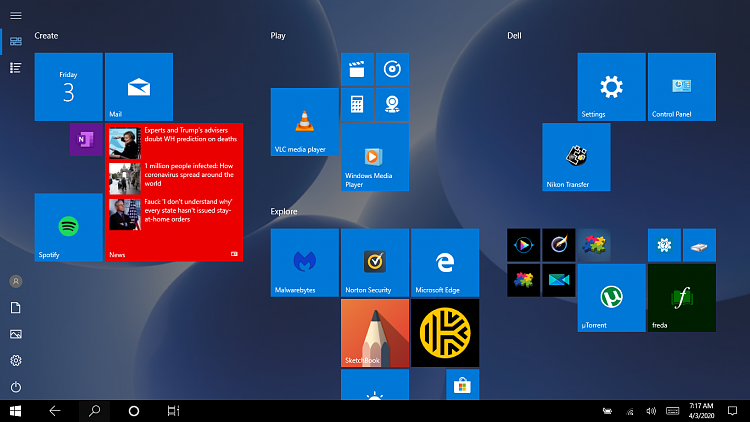The width and height of the screenshot is (750, 422).
Task: Select the 'Explore' group heading
Action: (284, 211)
